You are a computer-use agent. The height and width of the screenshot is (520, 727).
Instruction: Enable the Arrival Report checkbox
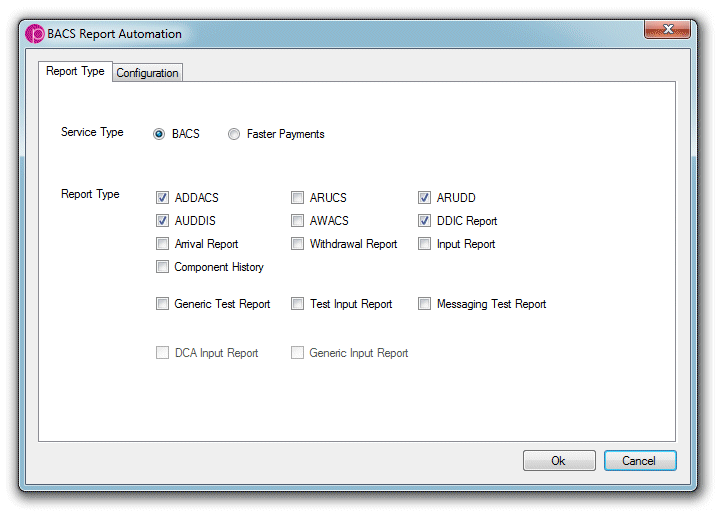tap(162, 244)
